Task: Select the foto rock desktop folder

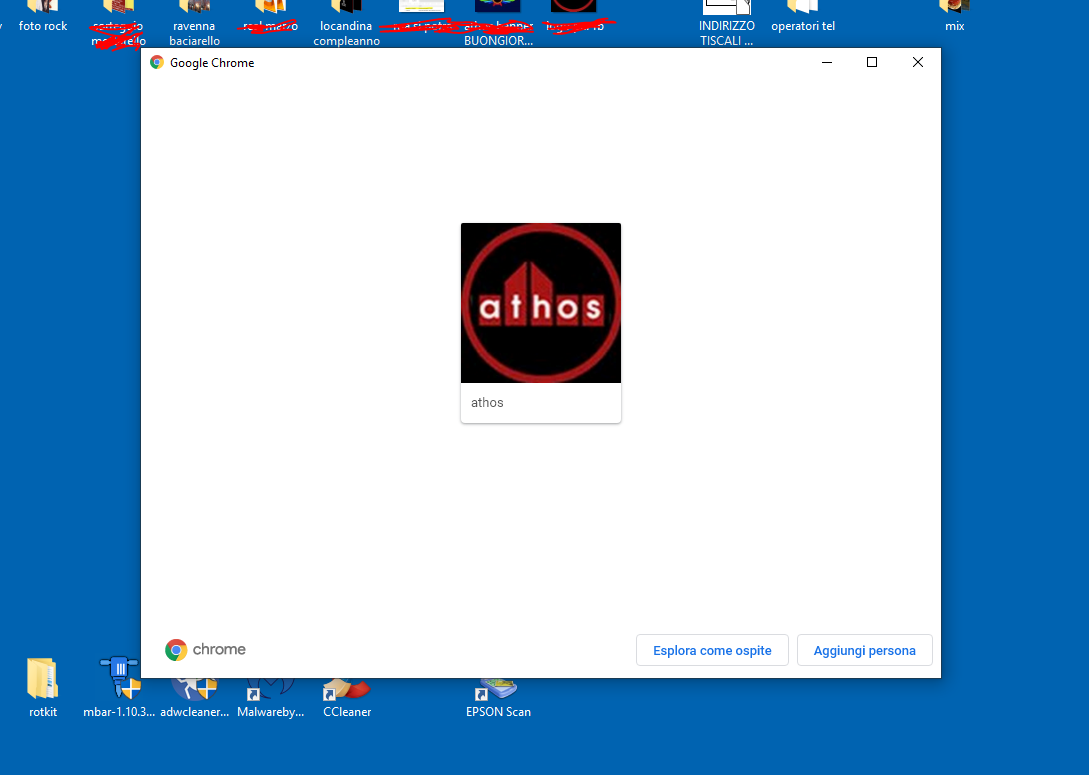Action: [43, 17]
